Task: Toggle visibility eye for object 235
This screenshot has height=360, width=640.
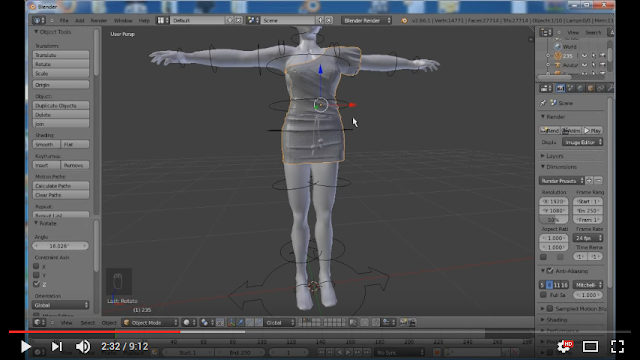Action: pos(584,56)
